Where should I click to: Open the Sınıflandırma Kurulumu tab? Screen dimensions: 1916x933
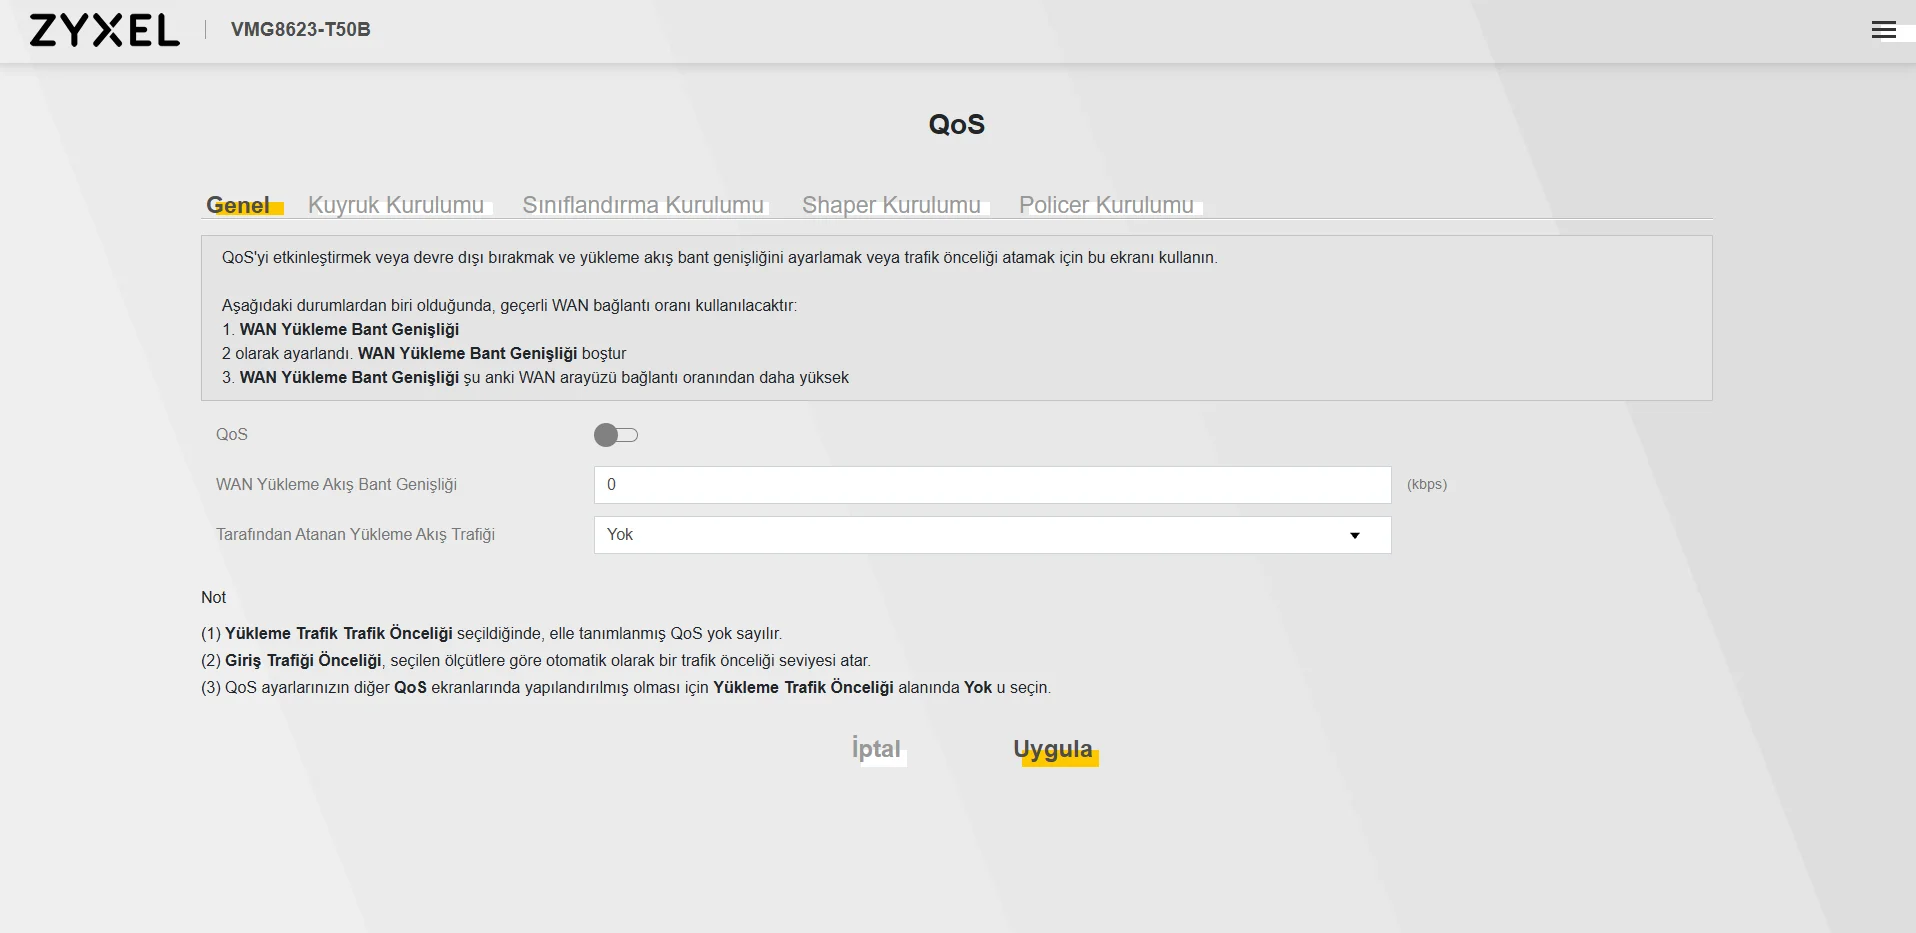click(643, 205)
